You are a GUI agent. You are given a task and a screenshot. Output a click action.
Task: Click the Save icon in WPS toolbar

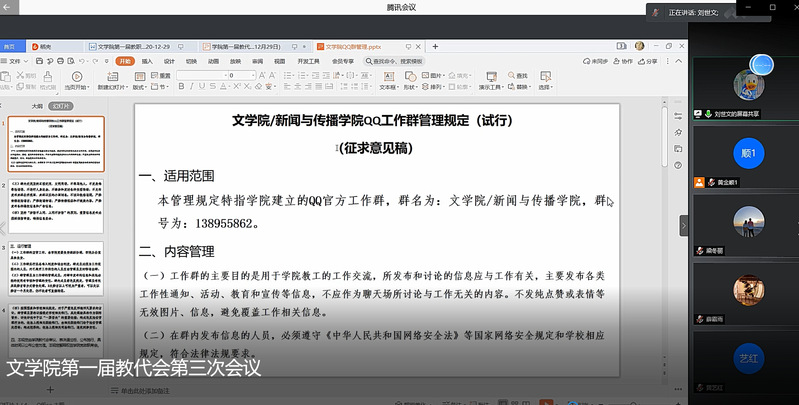point(39,61)
